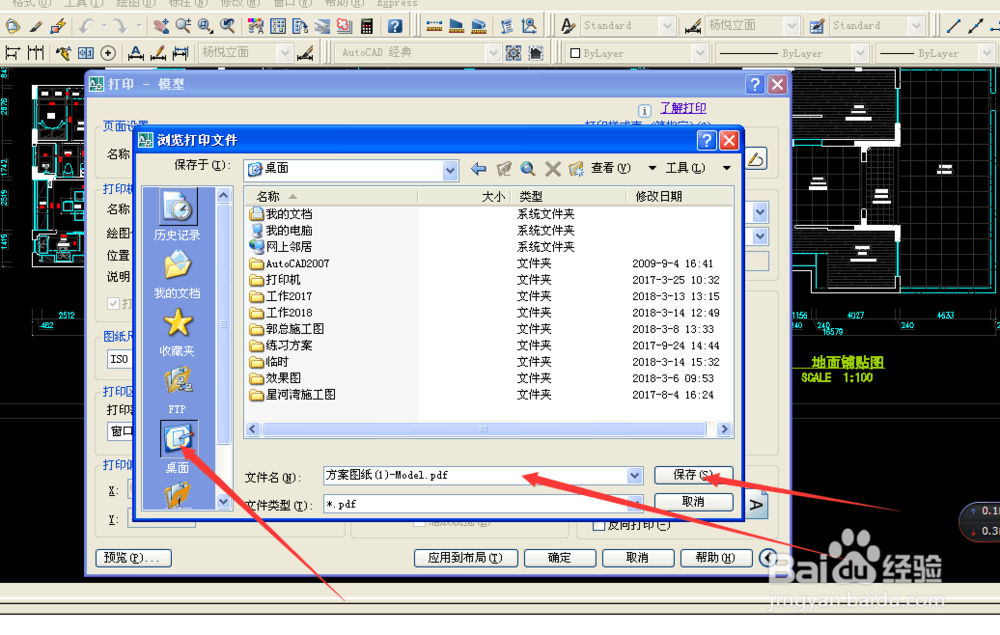This screenshot has height=635, width=1000.
Task: Expand the 文件类型 *.pdf dropdown
Action: click(634, 502)
